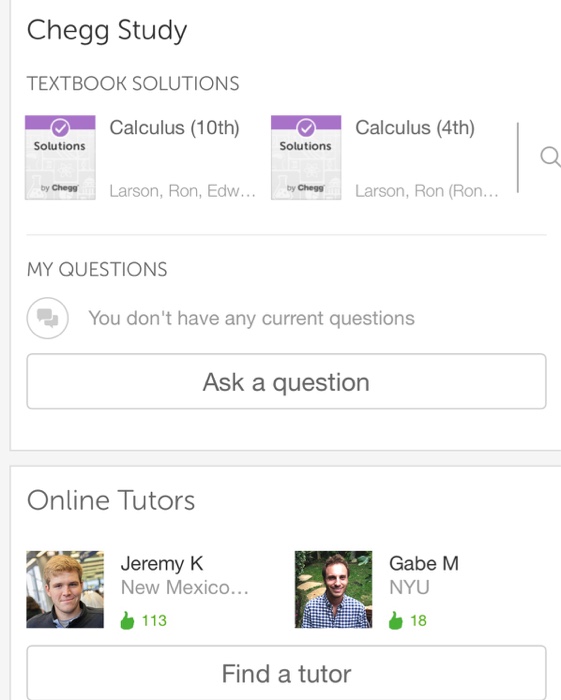Open tutor name Jeremy K
Image resolution: width=561 pixels, height=700 pixels.
pyautogui.click(x=162, y=564)
